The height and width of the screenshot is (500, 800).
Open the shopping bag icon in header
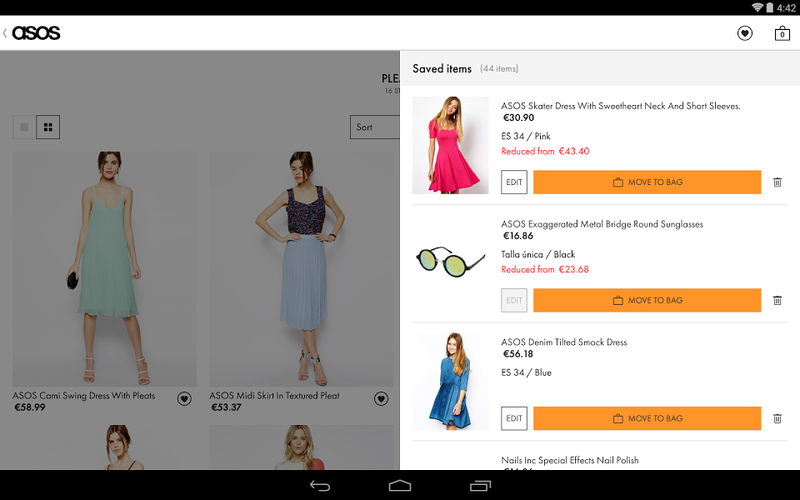[782, 34]
